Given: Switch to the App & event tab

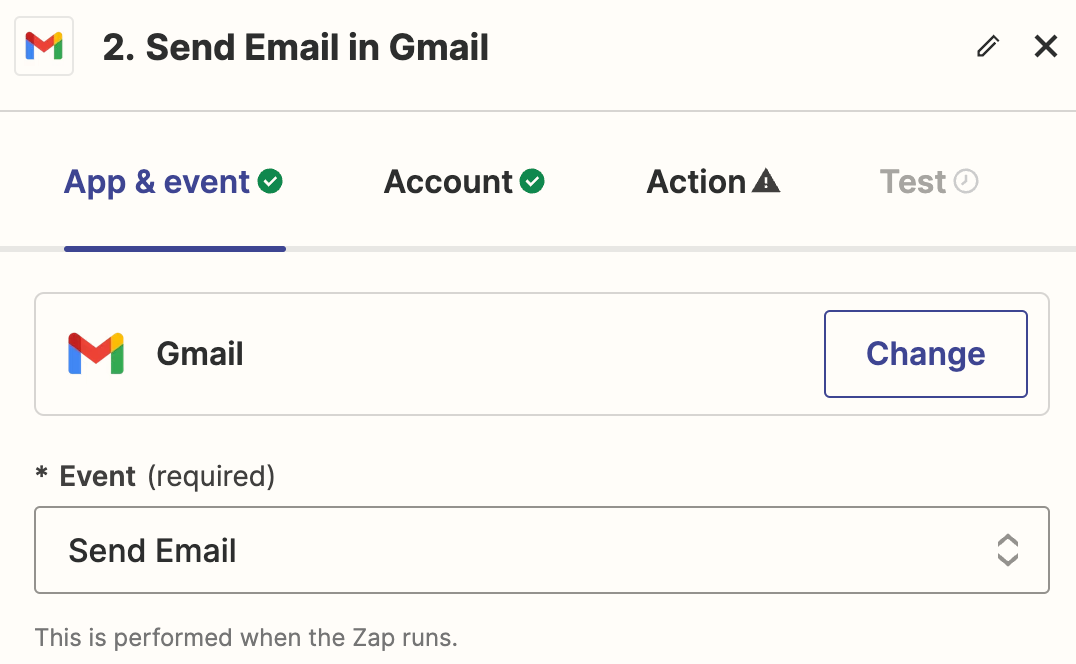Looking at the screenshot, I should [x=157, y=182].
